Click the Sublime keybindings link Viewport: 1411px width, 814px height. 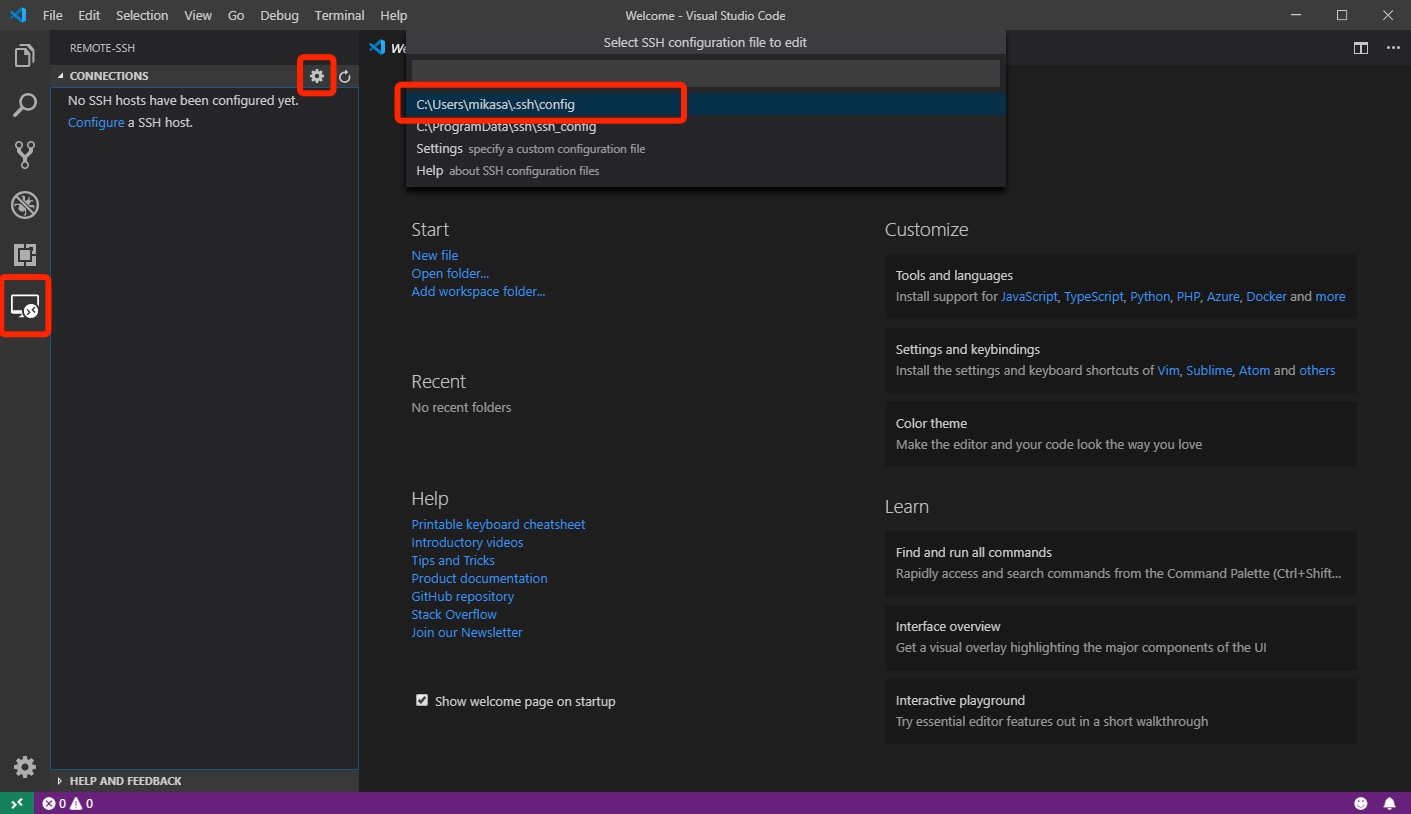(1209, 371)
